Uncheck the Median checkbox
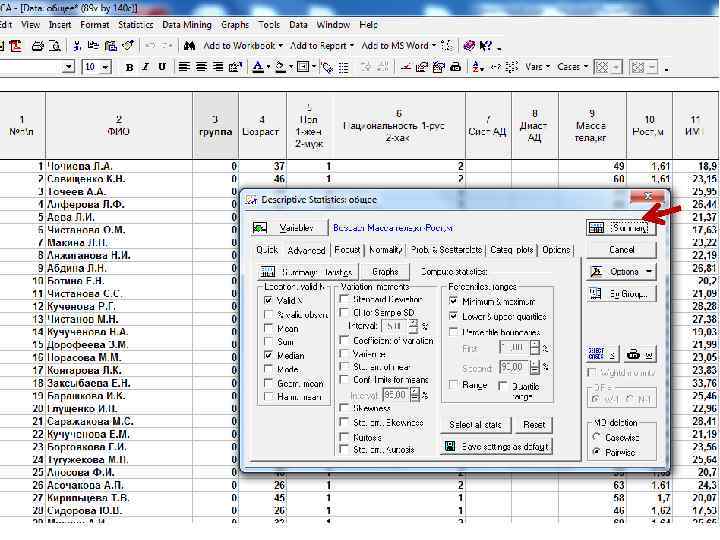 (269, 355)
